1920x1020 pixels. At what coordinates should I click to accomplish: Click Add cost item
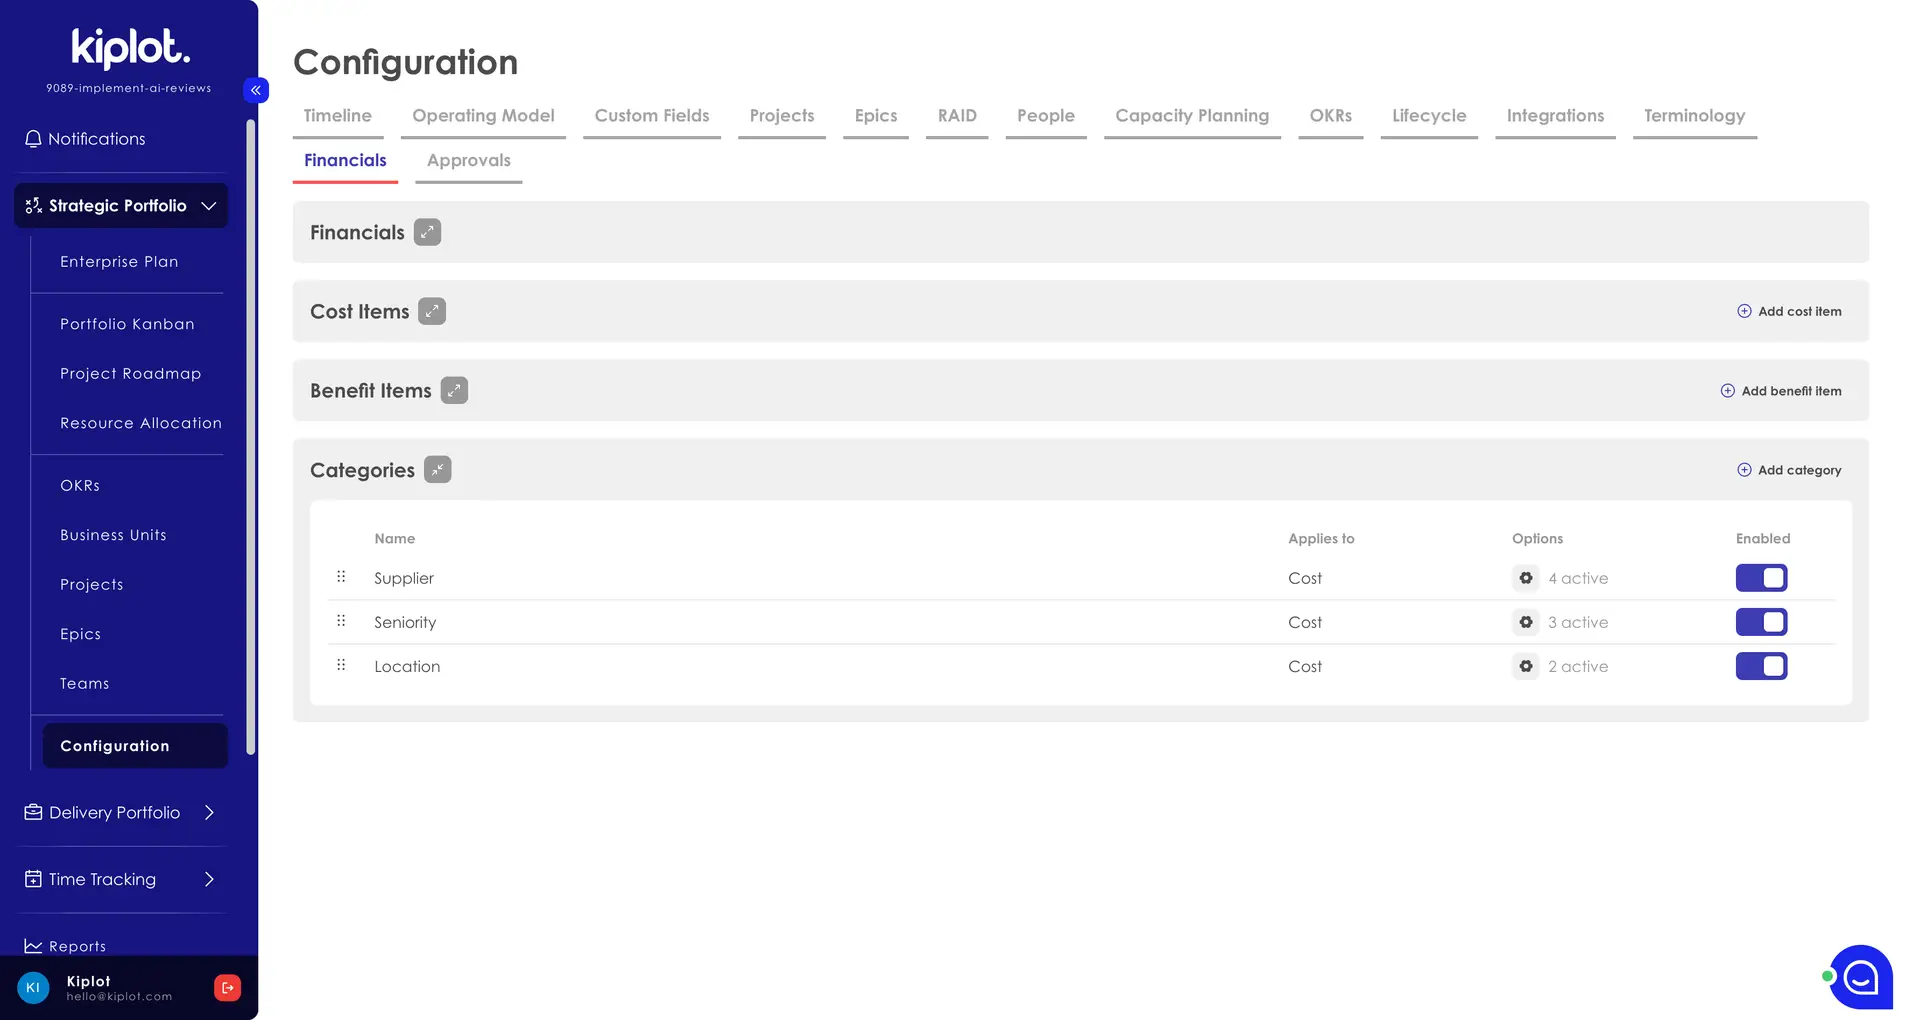tap(1789, 311)
